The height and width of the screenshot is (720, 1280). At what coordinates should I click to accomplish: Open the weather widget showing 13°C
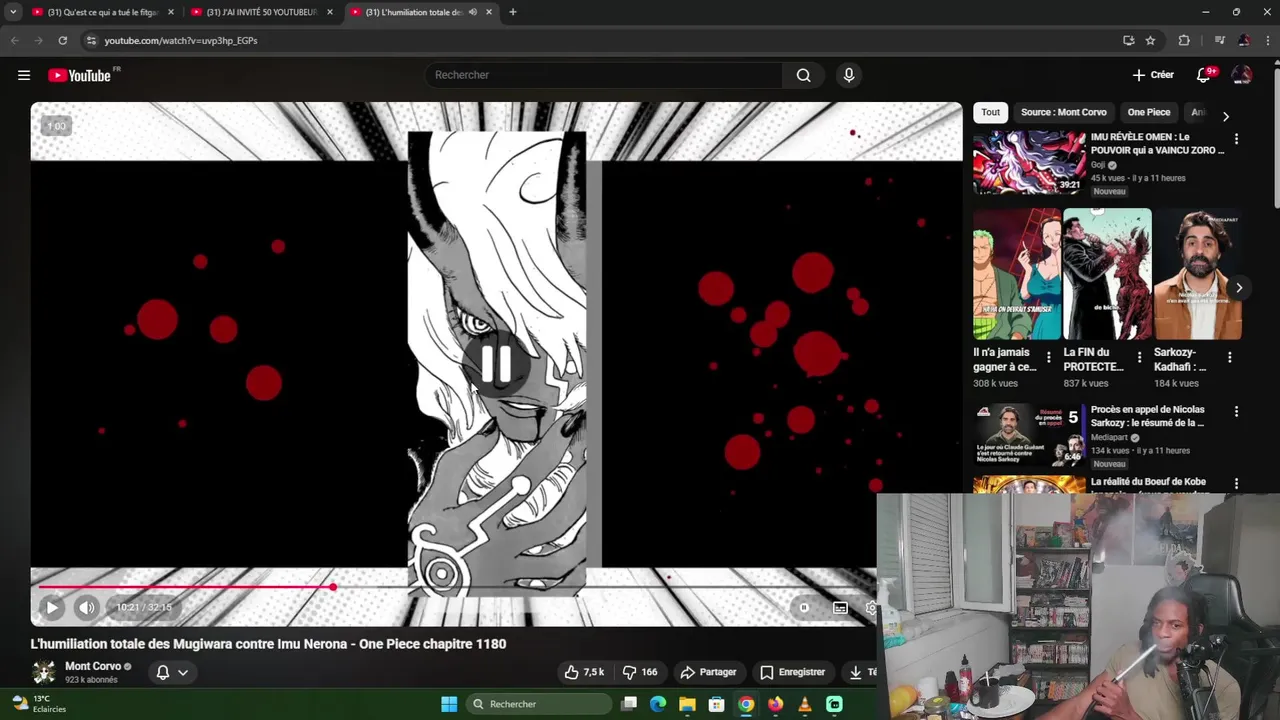[x=40, y=704]
